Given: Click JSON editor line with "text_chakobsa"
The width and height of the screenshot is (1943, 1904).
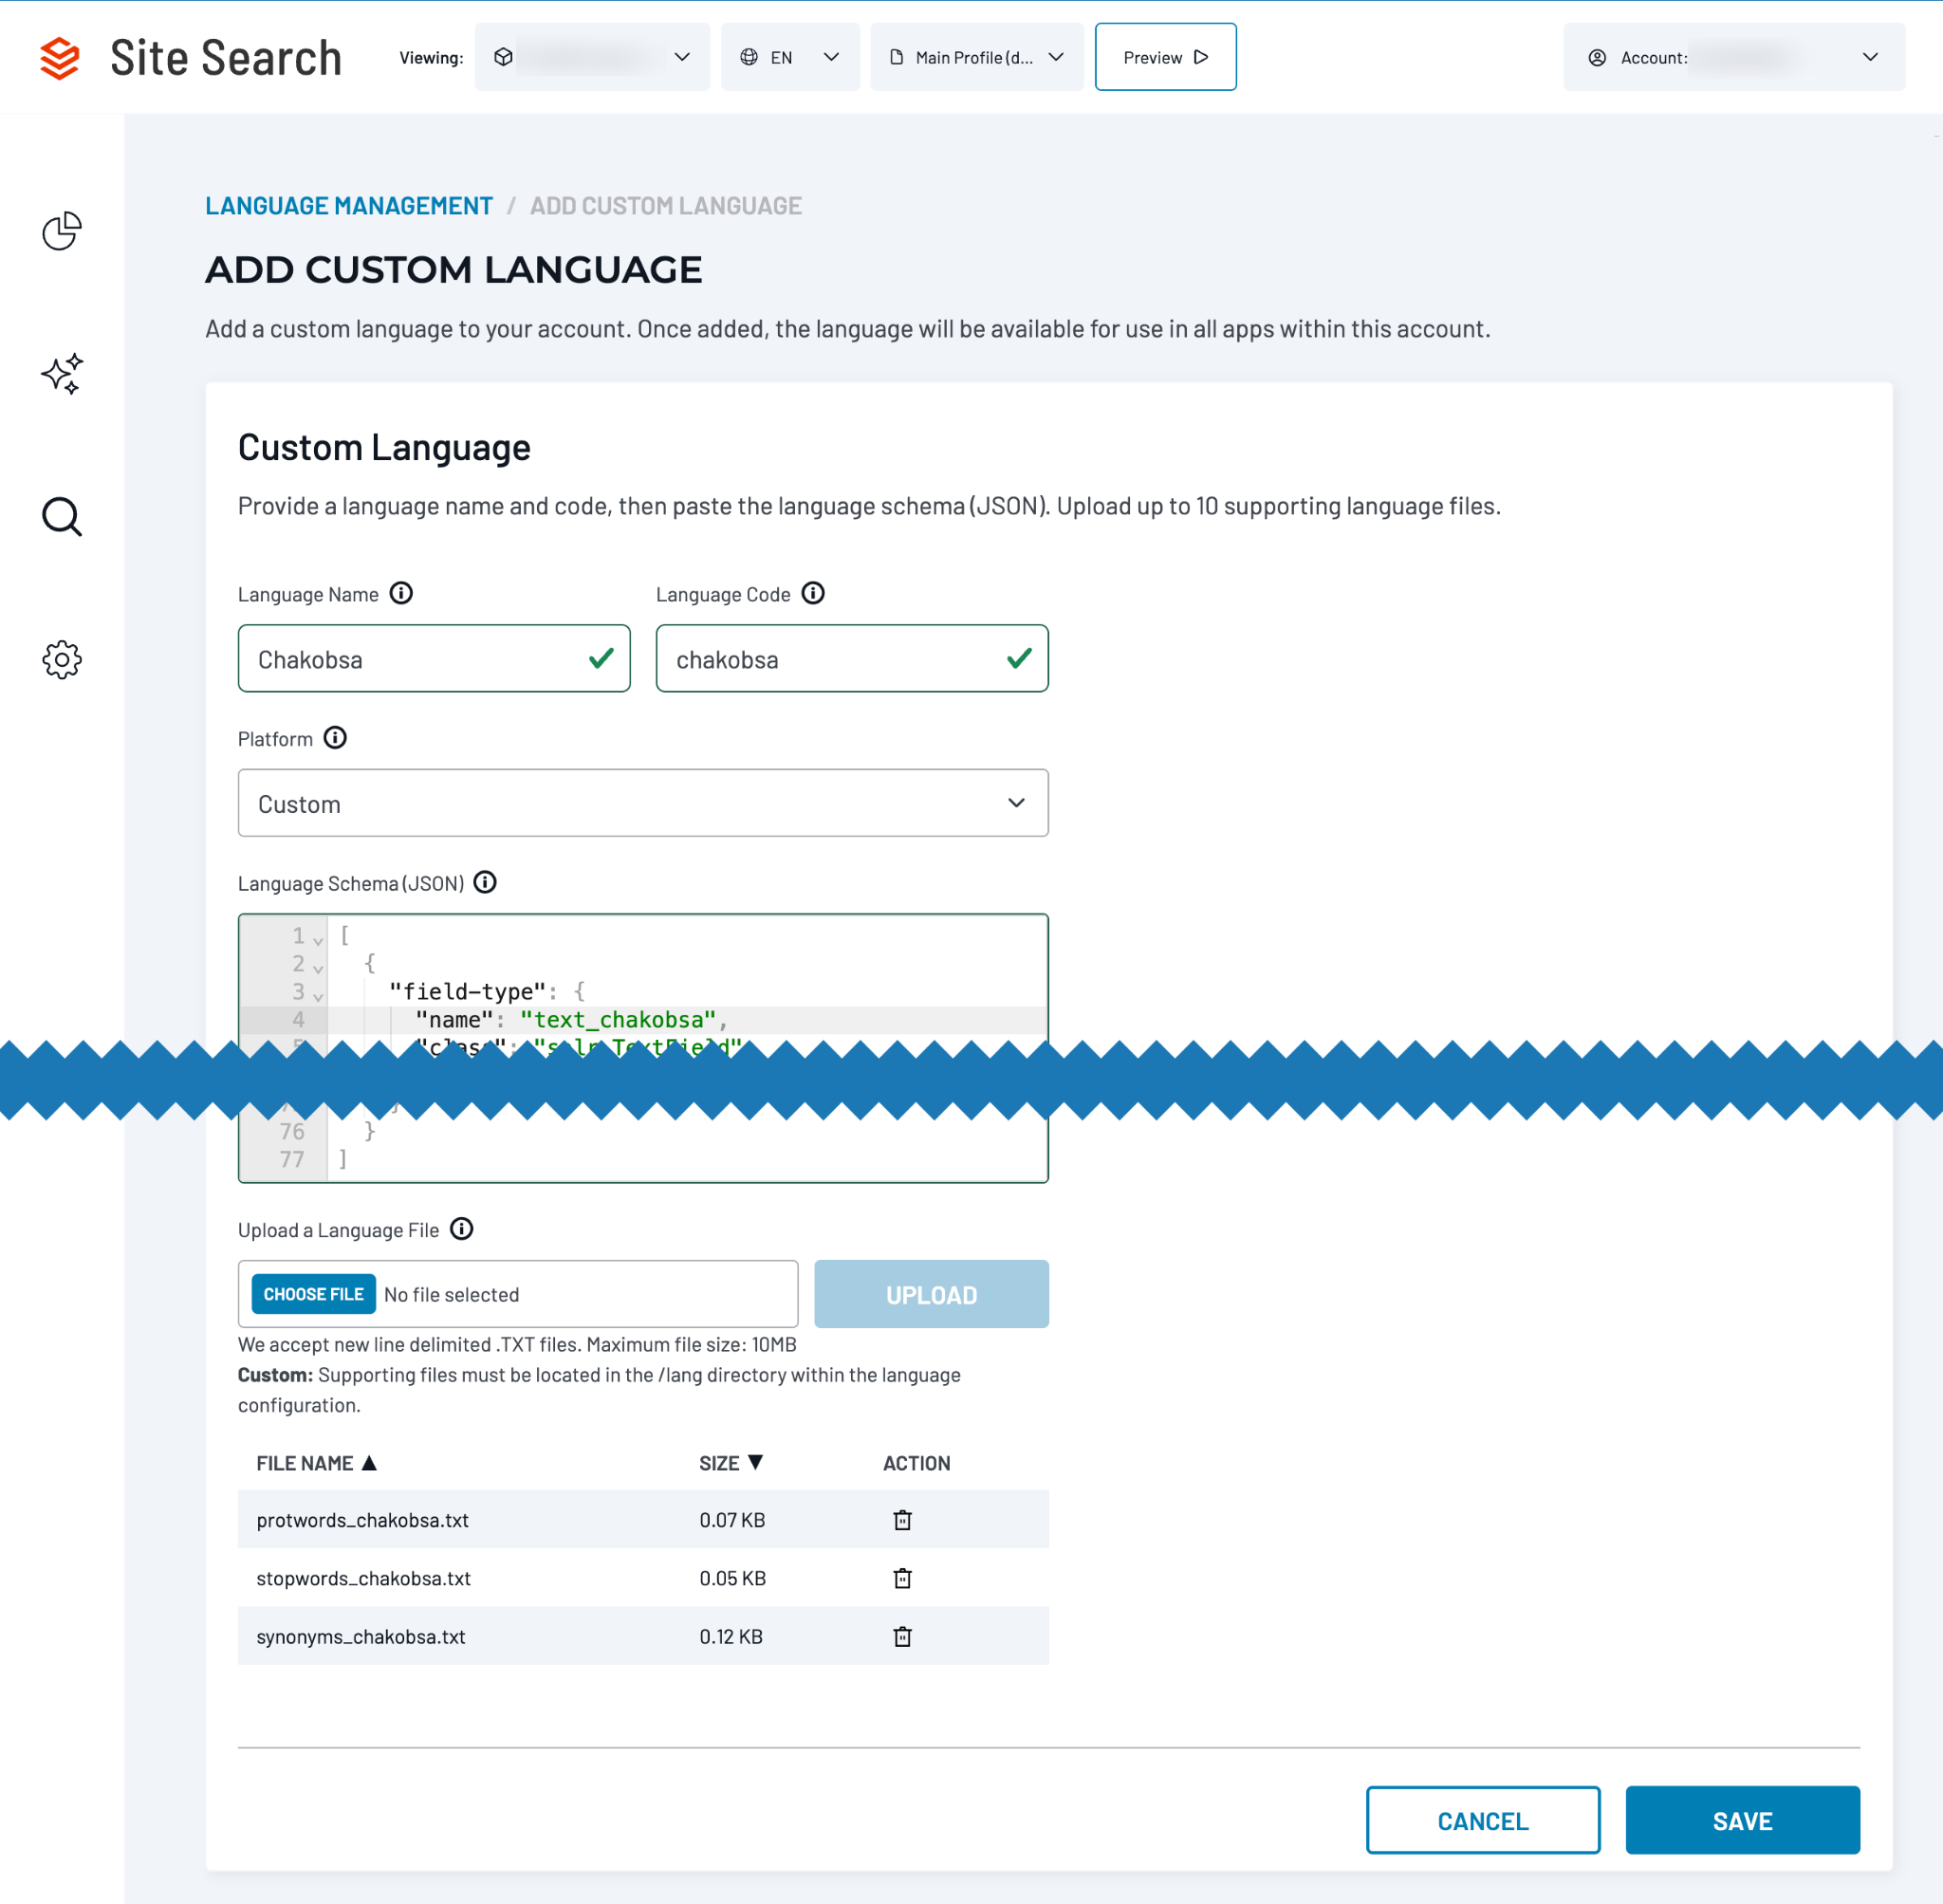Looking at the screenshot, I should pos(688,1020).
